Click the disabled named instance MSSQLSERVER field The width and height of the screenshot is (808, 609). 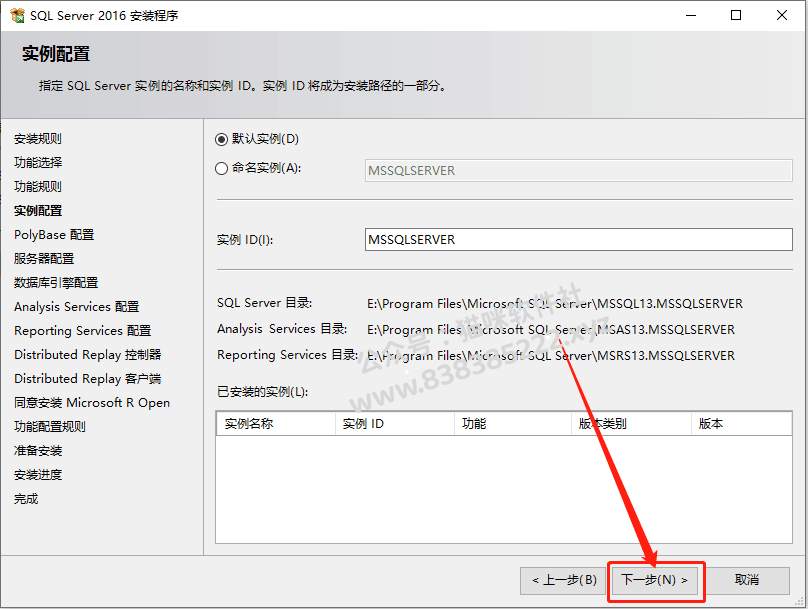(x=578, y=171)
